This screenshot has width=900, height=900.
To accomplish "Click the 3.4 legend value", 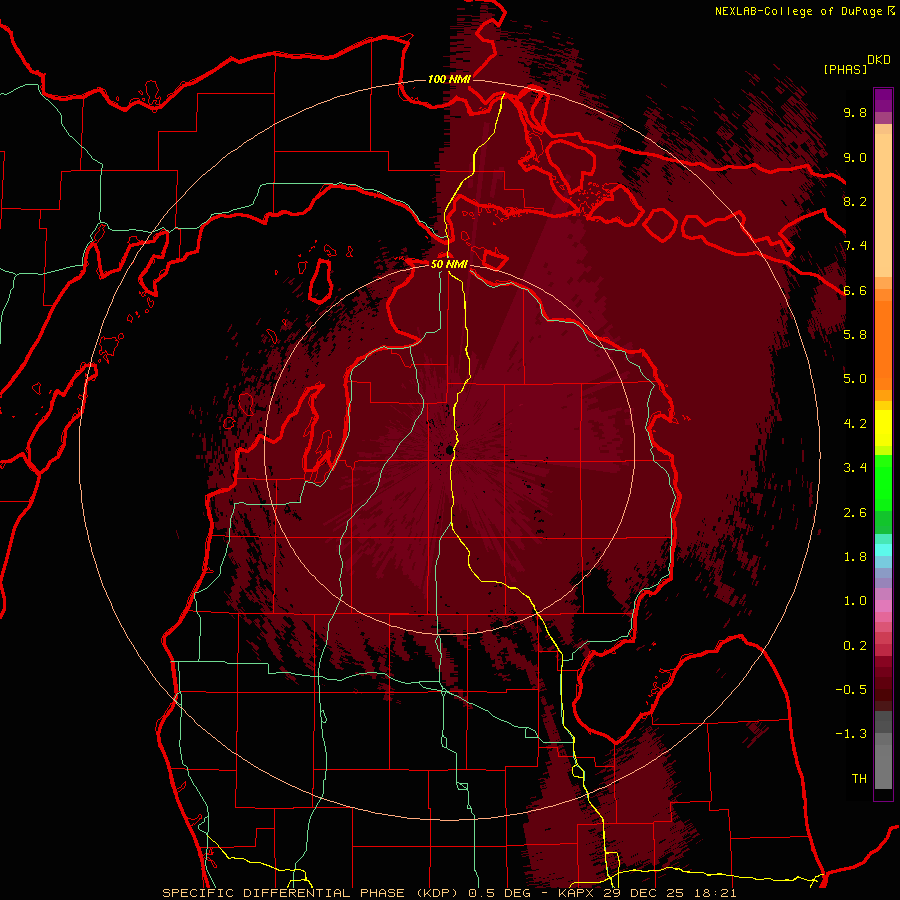I will [855, 468].
